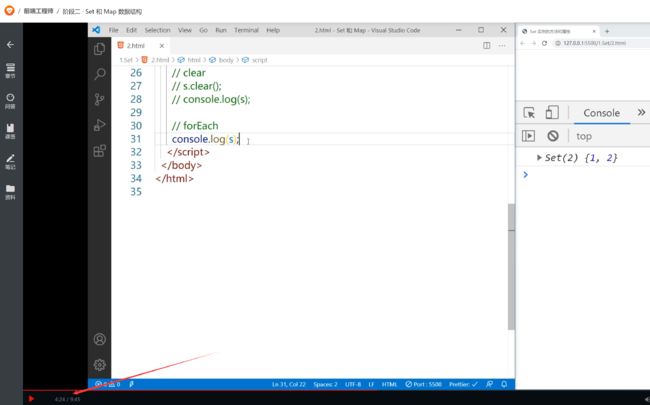Screen dimensions: 650x405
Task: Open the Help menu
Action: pyautogui.click(x=273, y=30)
